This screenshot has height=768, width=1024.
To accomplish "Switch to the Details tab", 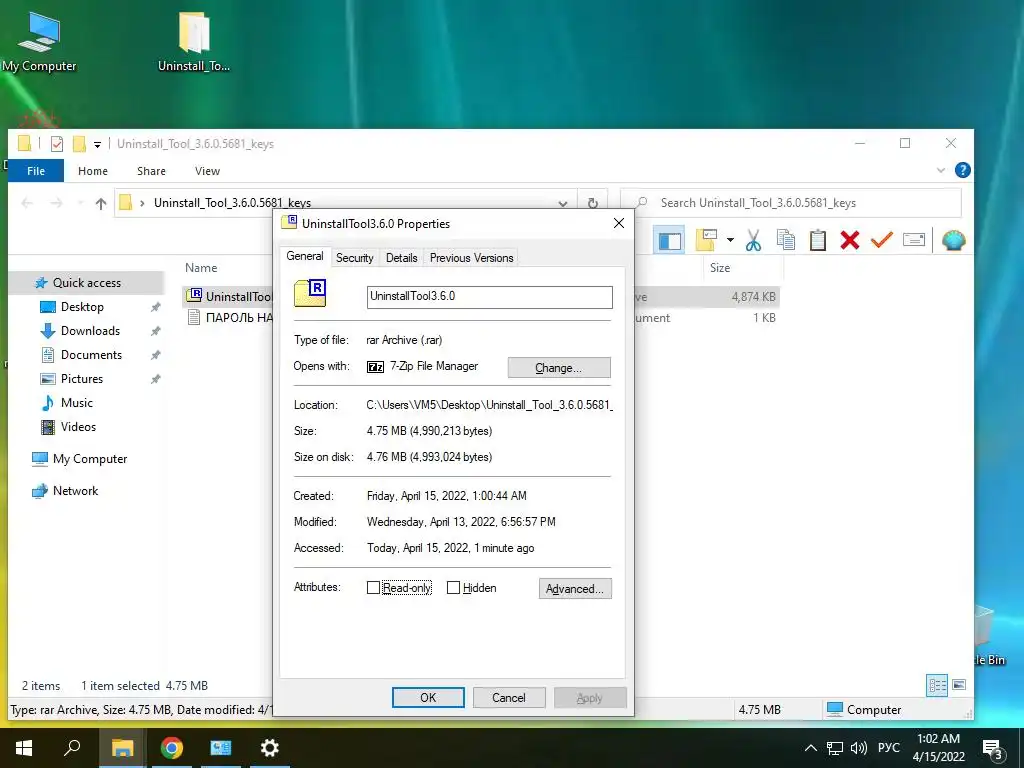I will (401, 258).
